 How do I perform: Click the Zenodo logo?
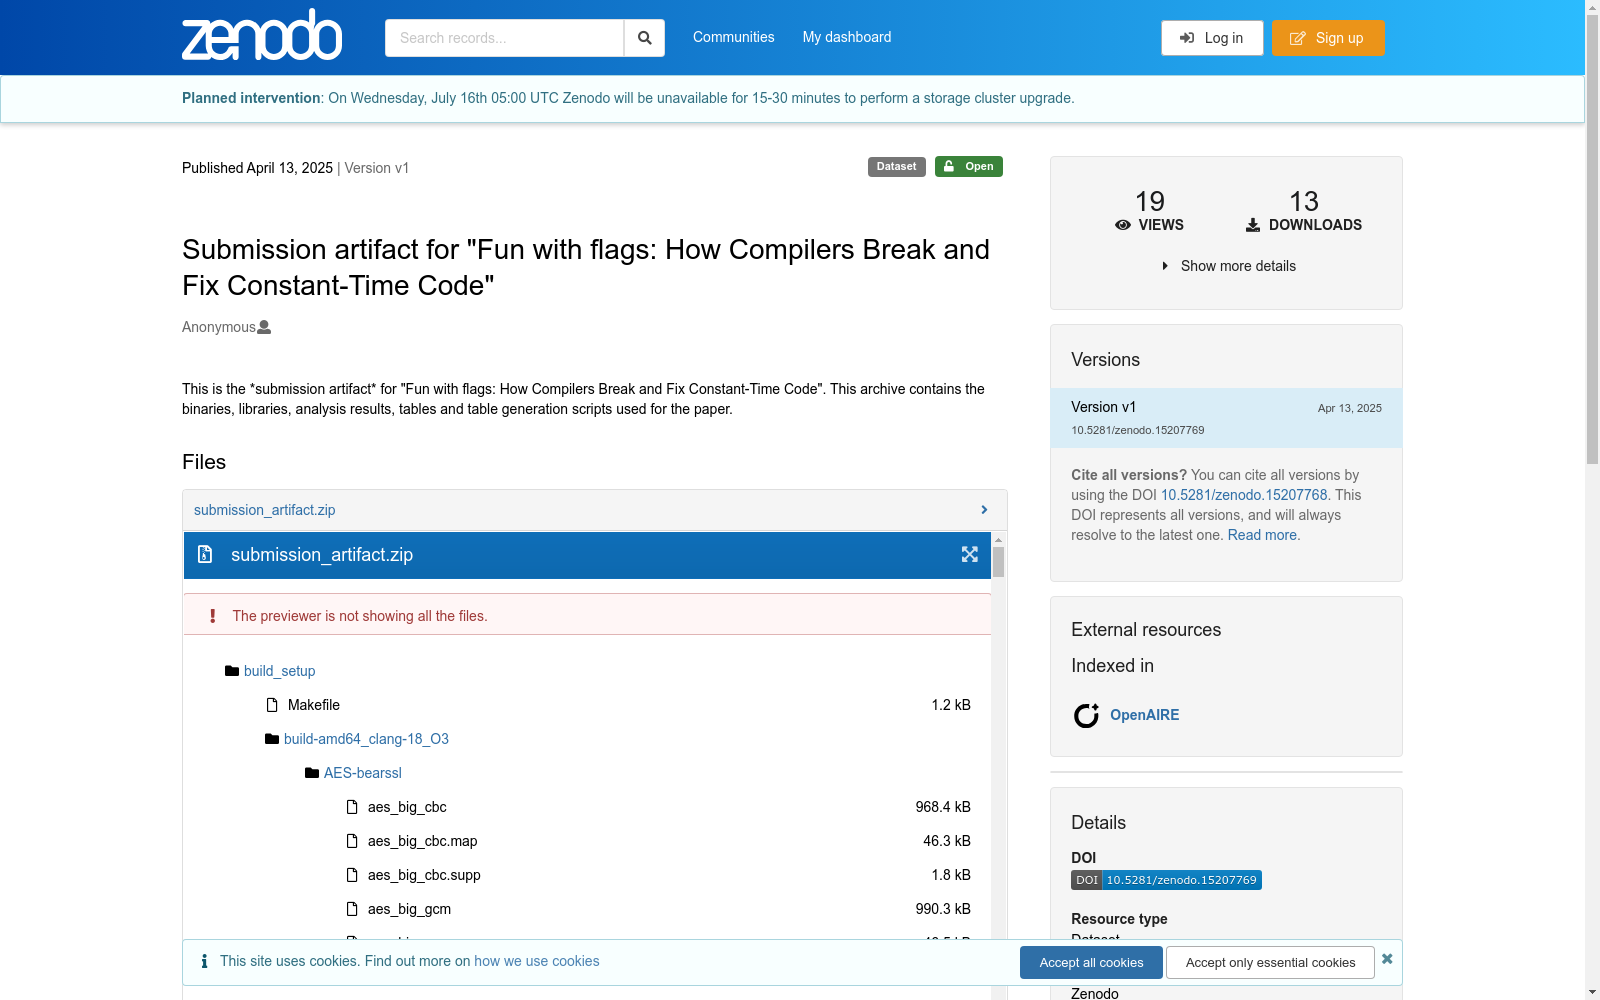click(x=262, y=35)
